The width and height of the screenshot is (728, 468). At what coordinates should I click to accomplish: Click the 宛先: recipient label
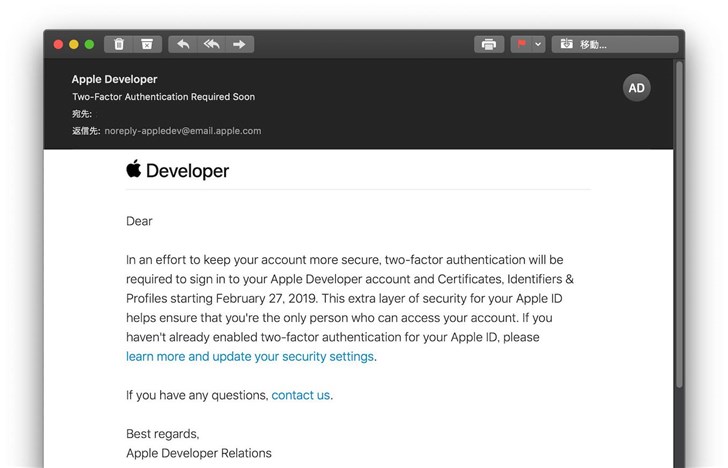coord(82,114)
